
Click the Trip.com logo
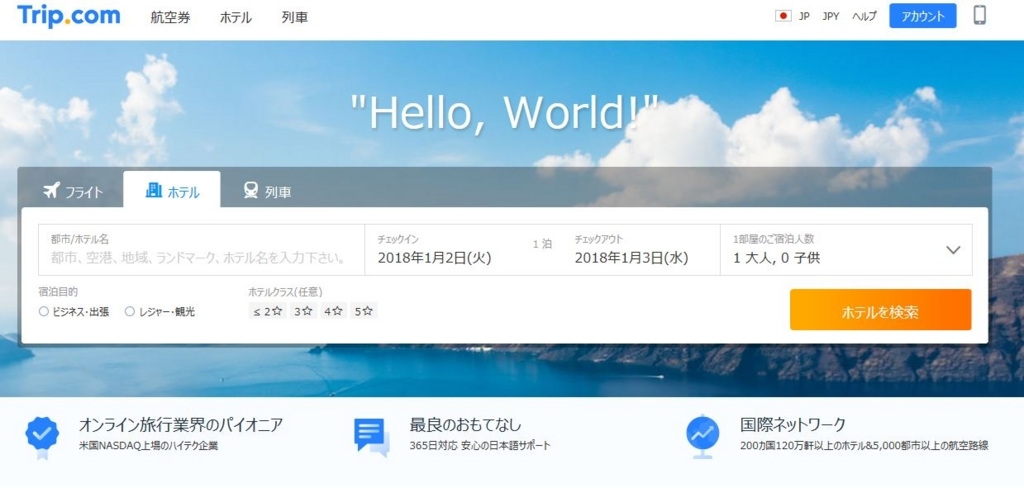[69, 16]
